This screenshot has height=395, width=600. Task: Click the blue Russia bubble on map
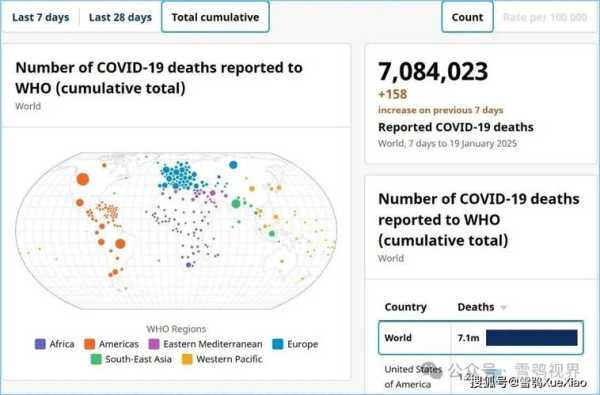pyautogui.click(x=233, y=165)
